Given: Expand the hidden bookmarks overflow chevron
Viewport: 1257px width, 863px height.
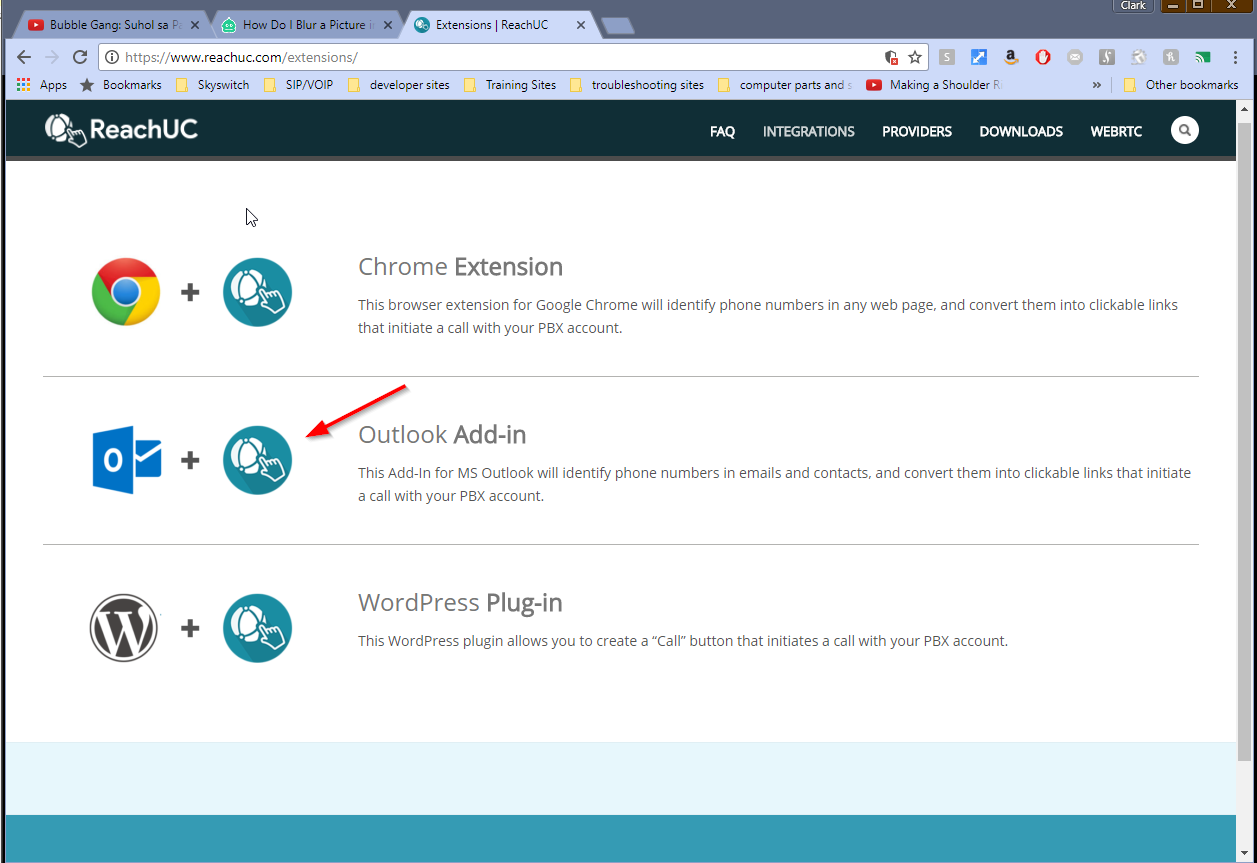Looking at the screenshot, I should [1097, 85].
